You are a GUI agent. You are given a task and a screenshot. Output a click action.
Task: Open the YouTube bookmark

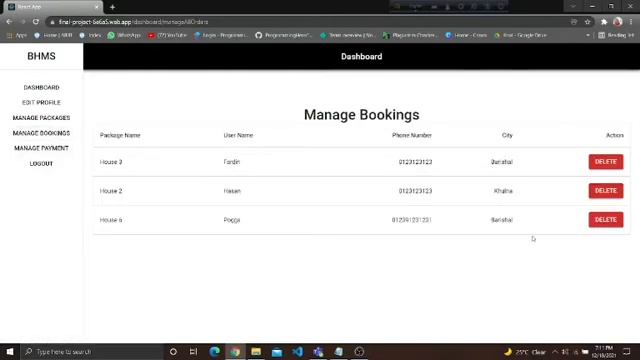(167, 36)
